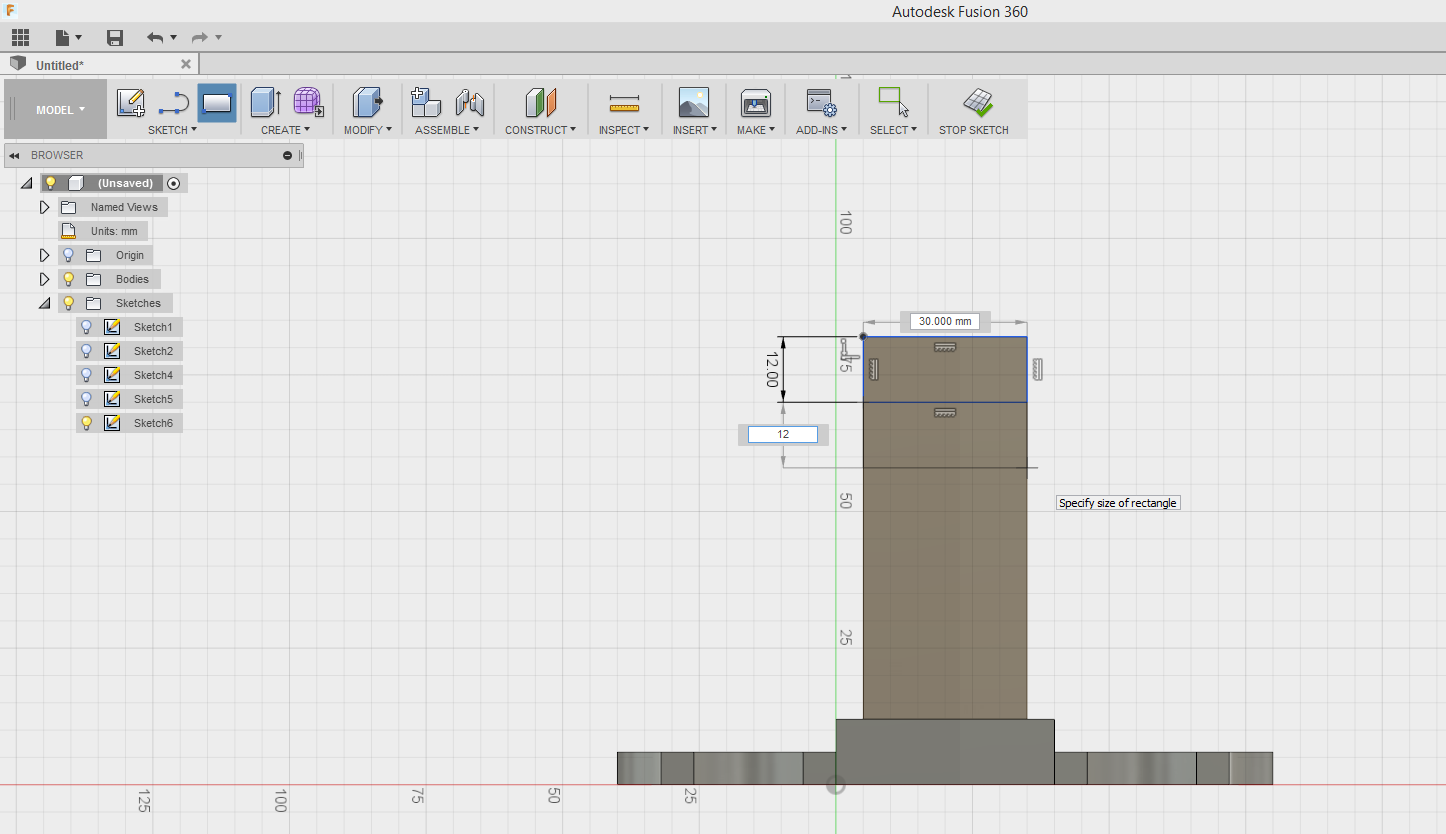Open the ADD-INS menu
Screen dimensions: 1446x834
pyautogui.click(x=821, y=130)
